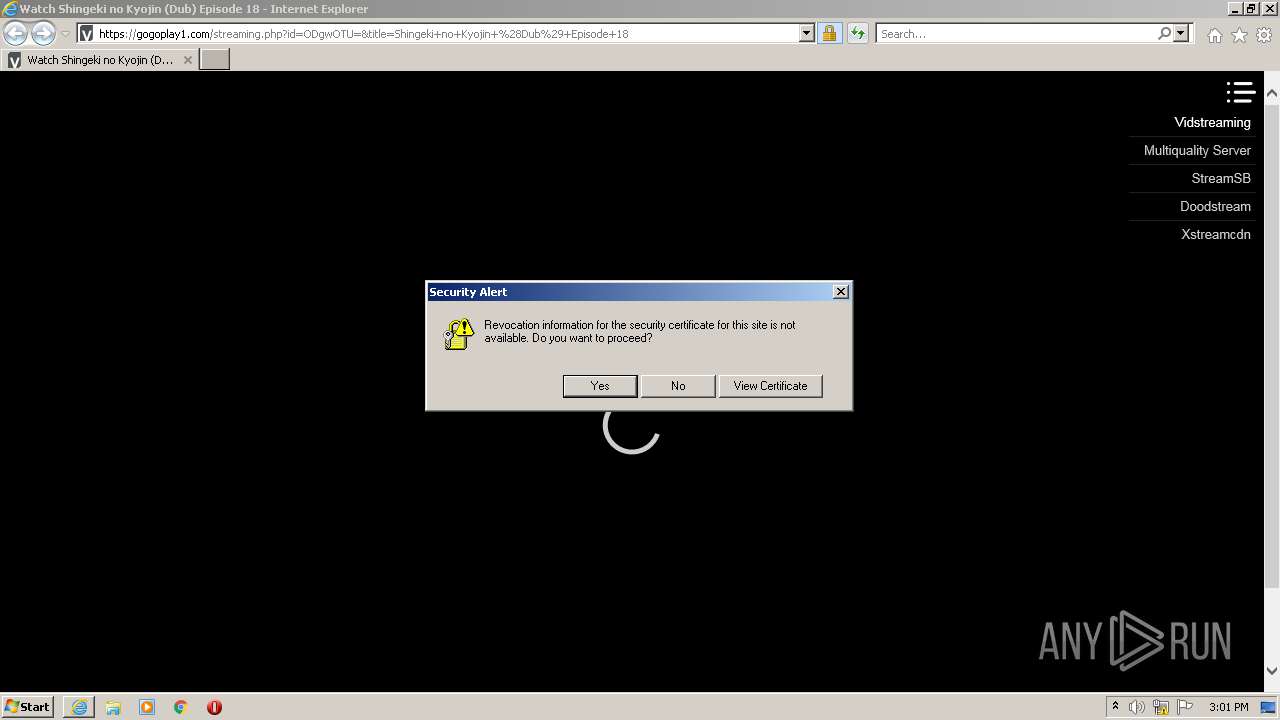Close the Security Alert dialog
The image size is (1280, 720).
point(841,291)
